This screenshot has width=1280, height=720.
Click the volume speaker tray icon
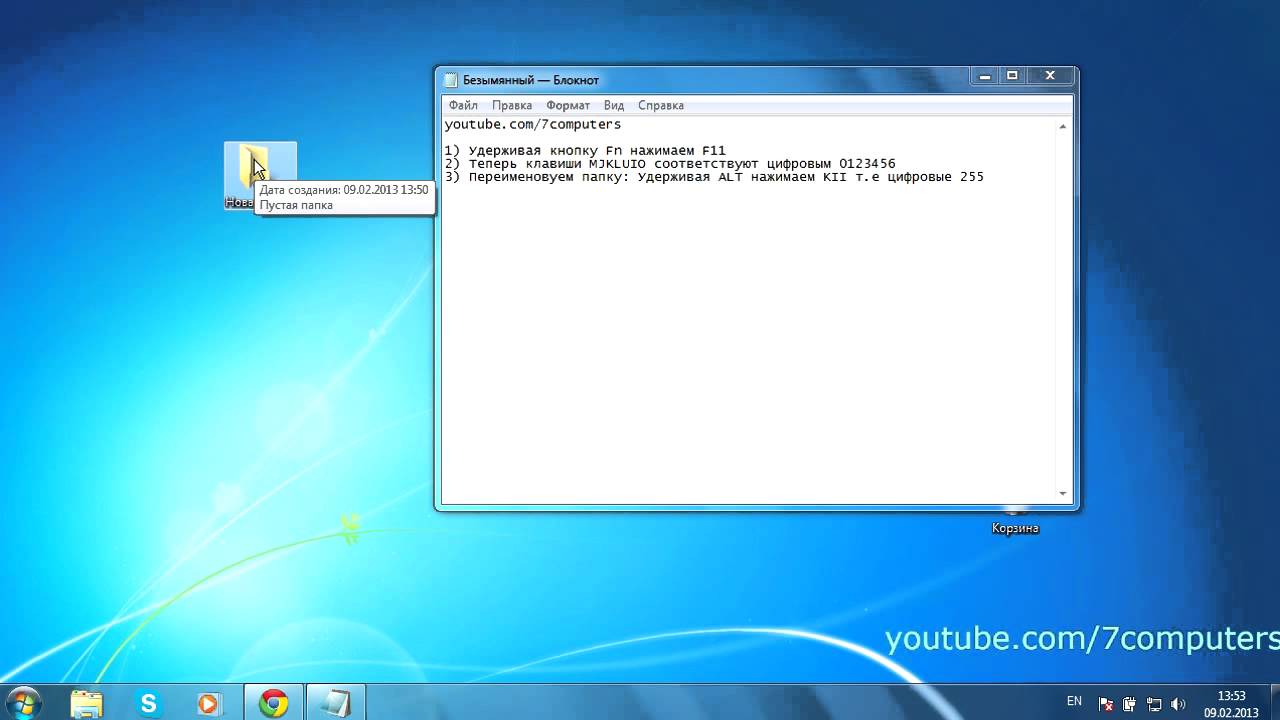(1178, 704)
